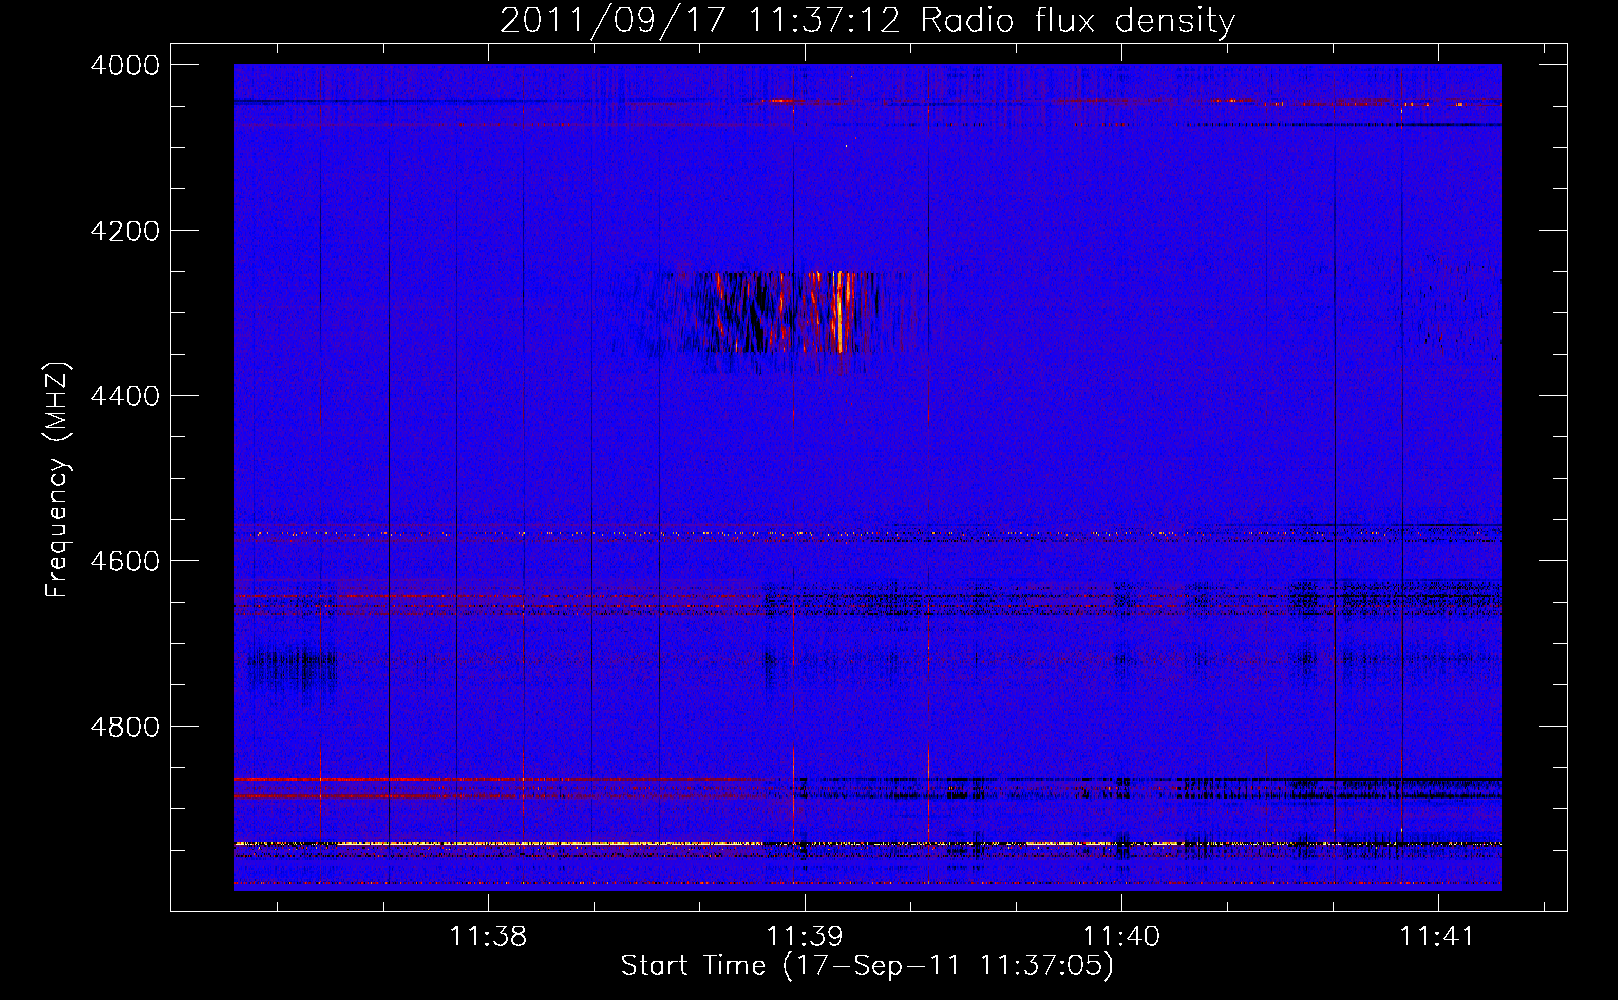Click the 11:40 time tick label
Screen dimensions: 1618x1000
(1121, 936)
